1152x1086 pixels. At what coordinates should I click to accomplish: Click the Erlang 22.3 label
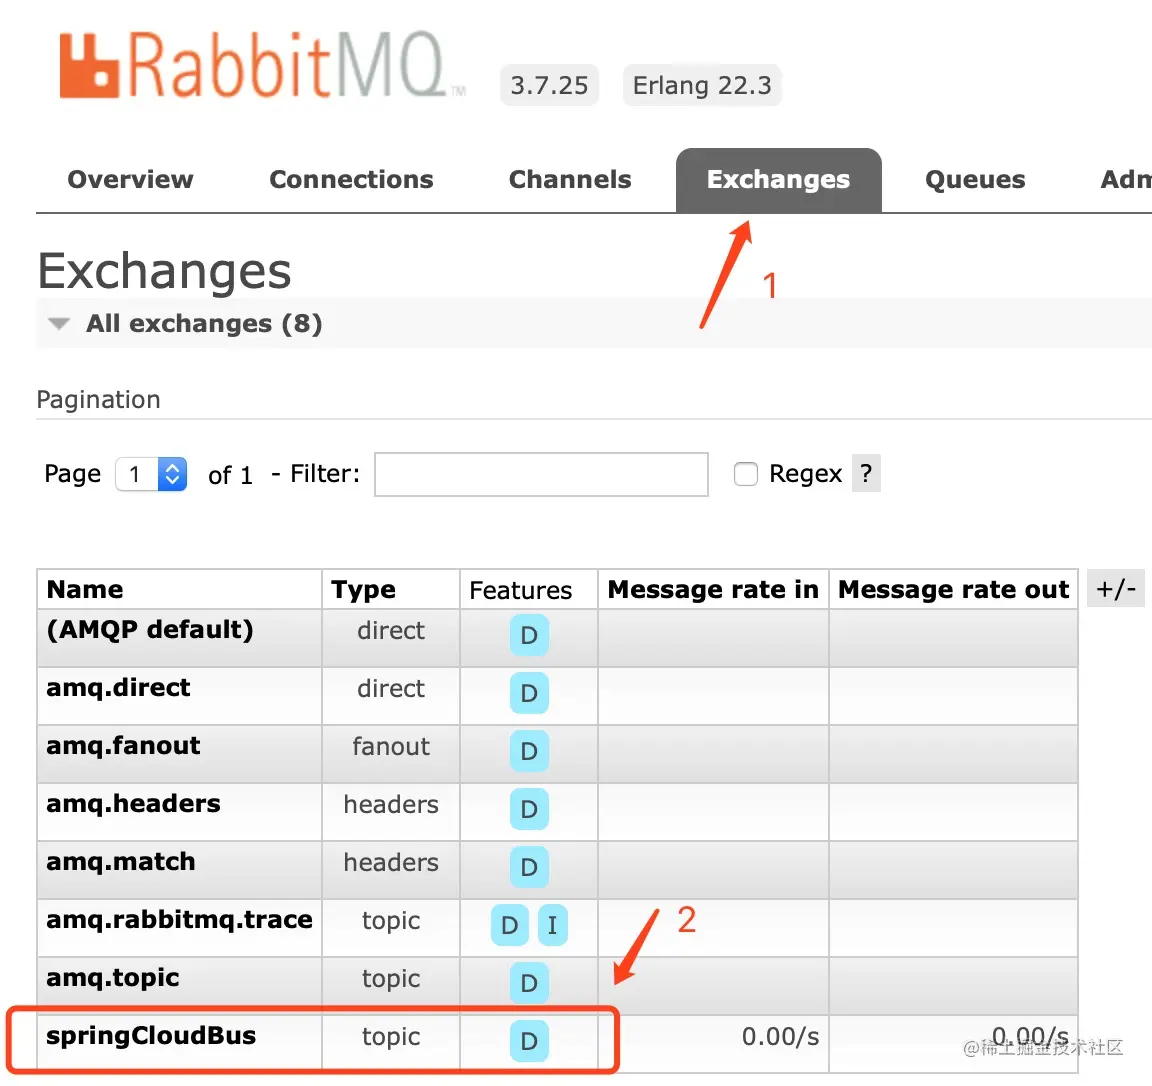pyautogui.click(x=702, y=85)
